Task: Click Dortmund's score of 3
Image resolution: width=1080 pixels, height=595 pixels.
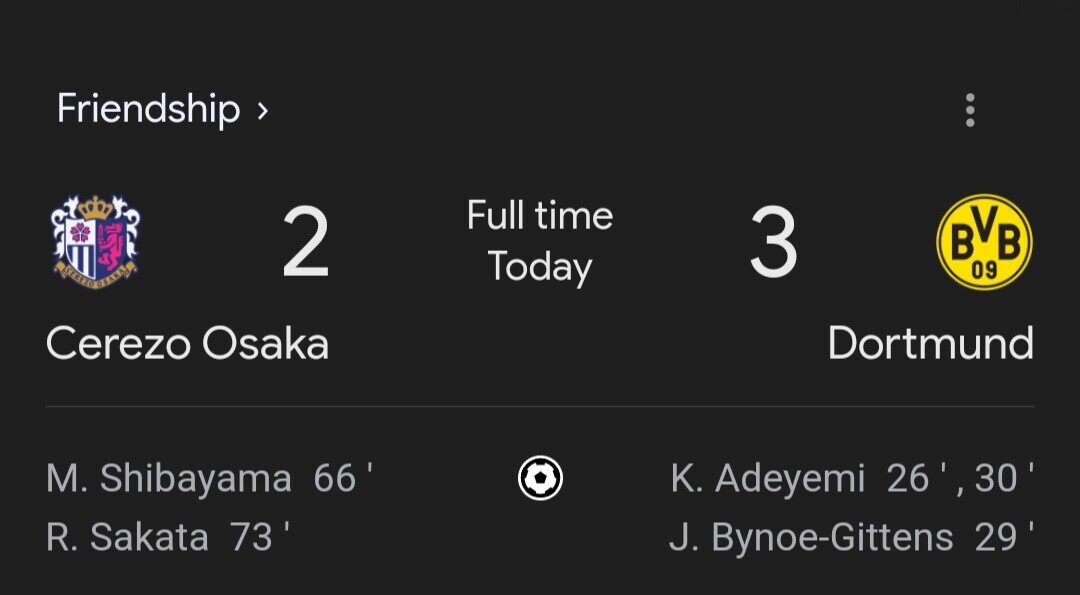Action: pyautogui.click(x=773, y=242)
